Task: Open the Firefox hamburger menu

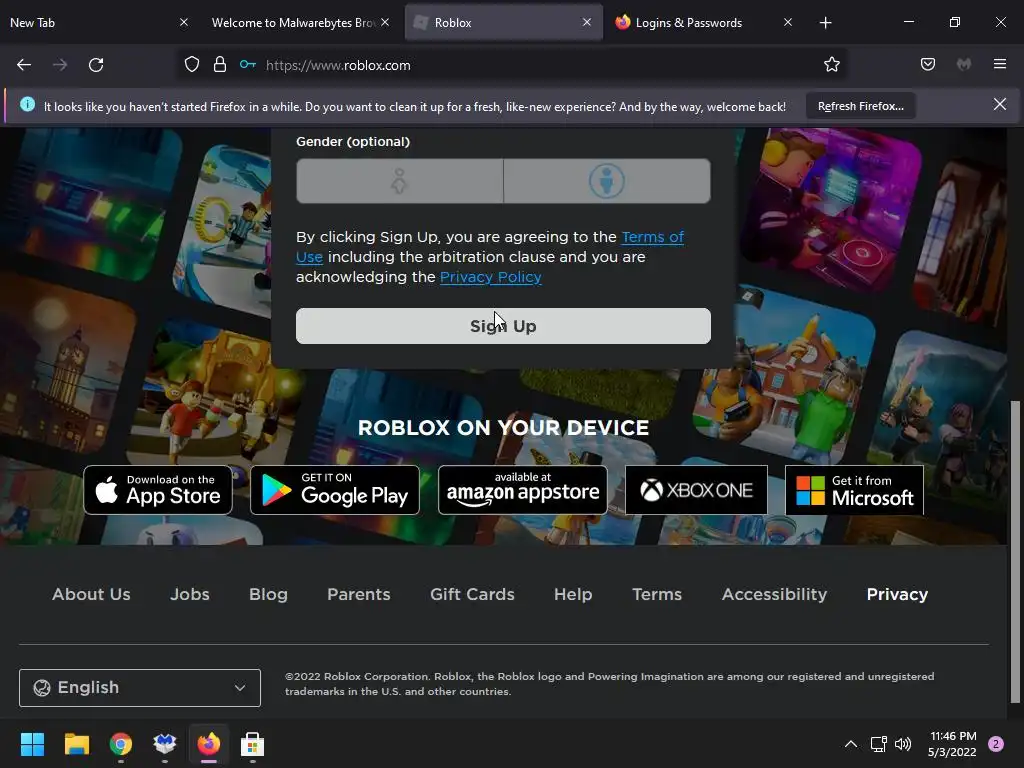Action: pos(1000,65)
